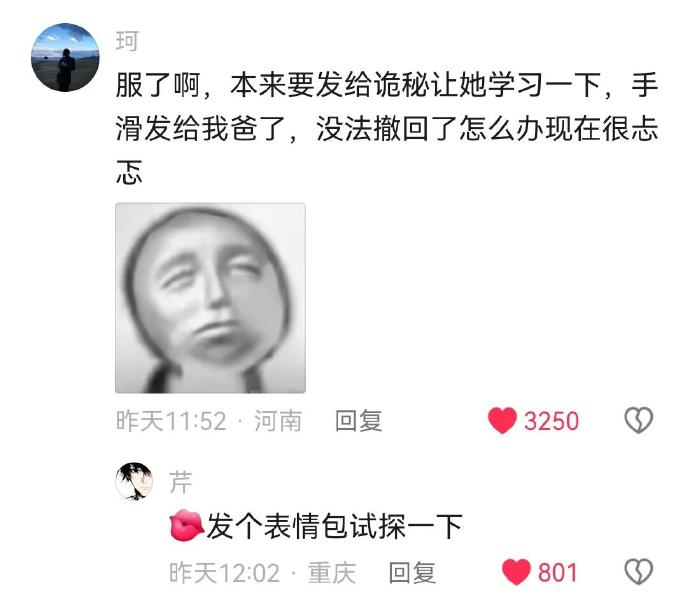690x595 pixels.
Task: Tap the 3250 like count
Action: click(x=551, y=421)
